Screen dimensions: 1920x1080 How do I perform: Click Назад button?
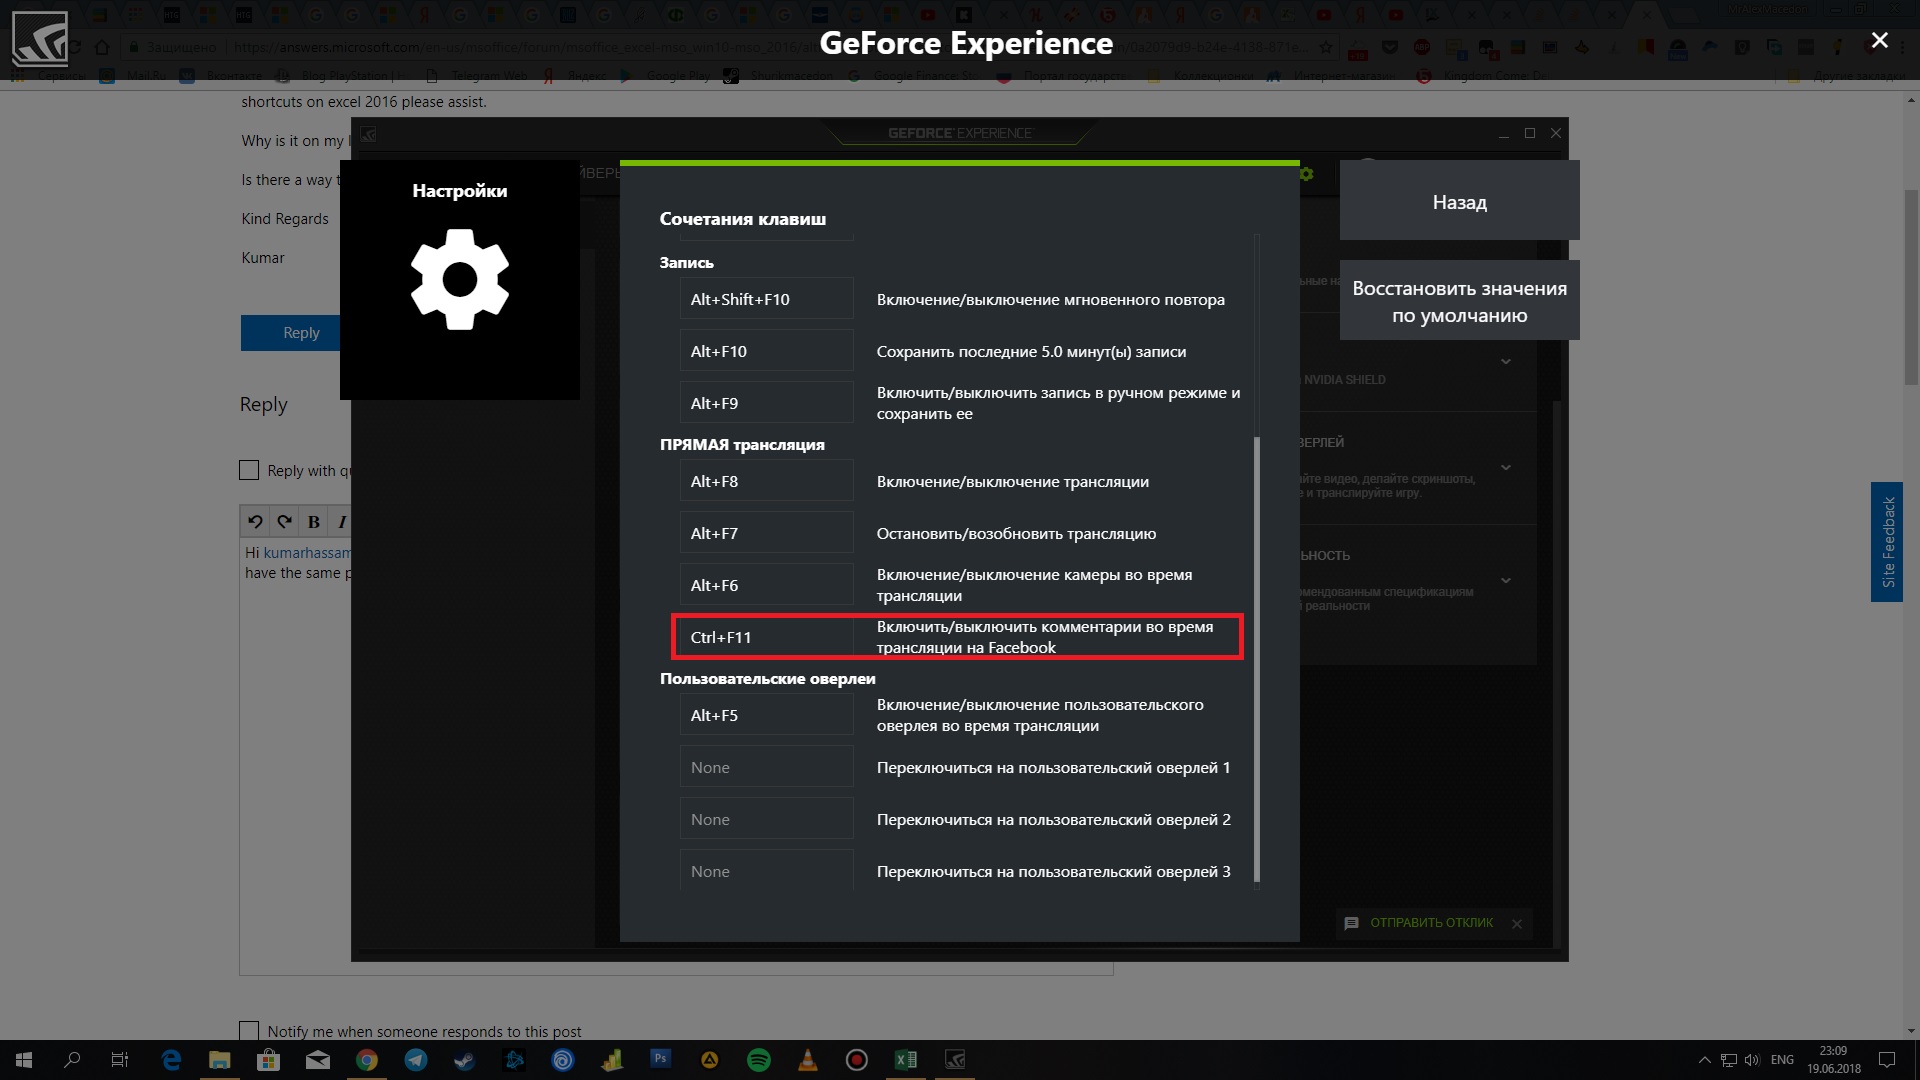(x=1460, y=202)
